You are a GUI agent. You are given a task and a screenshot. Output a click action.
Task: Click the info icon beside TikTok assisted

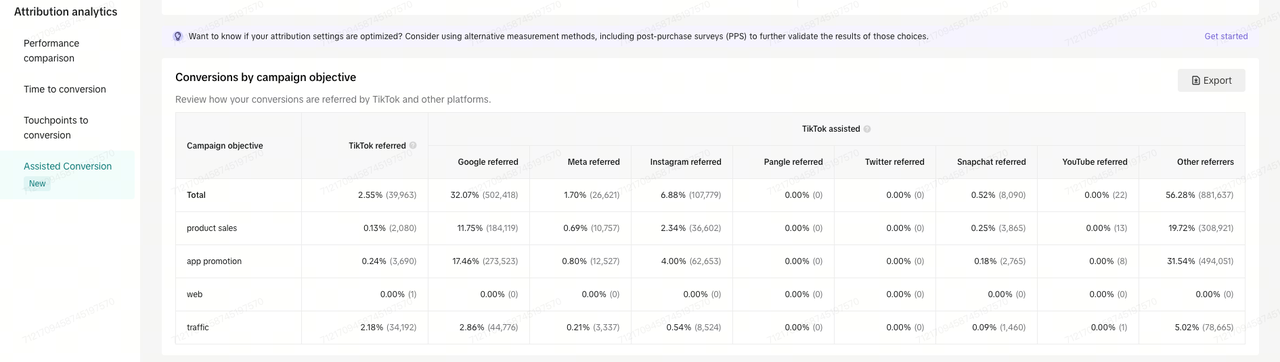tap(867, 129)
